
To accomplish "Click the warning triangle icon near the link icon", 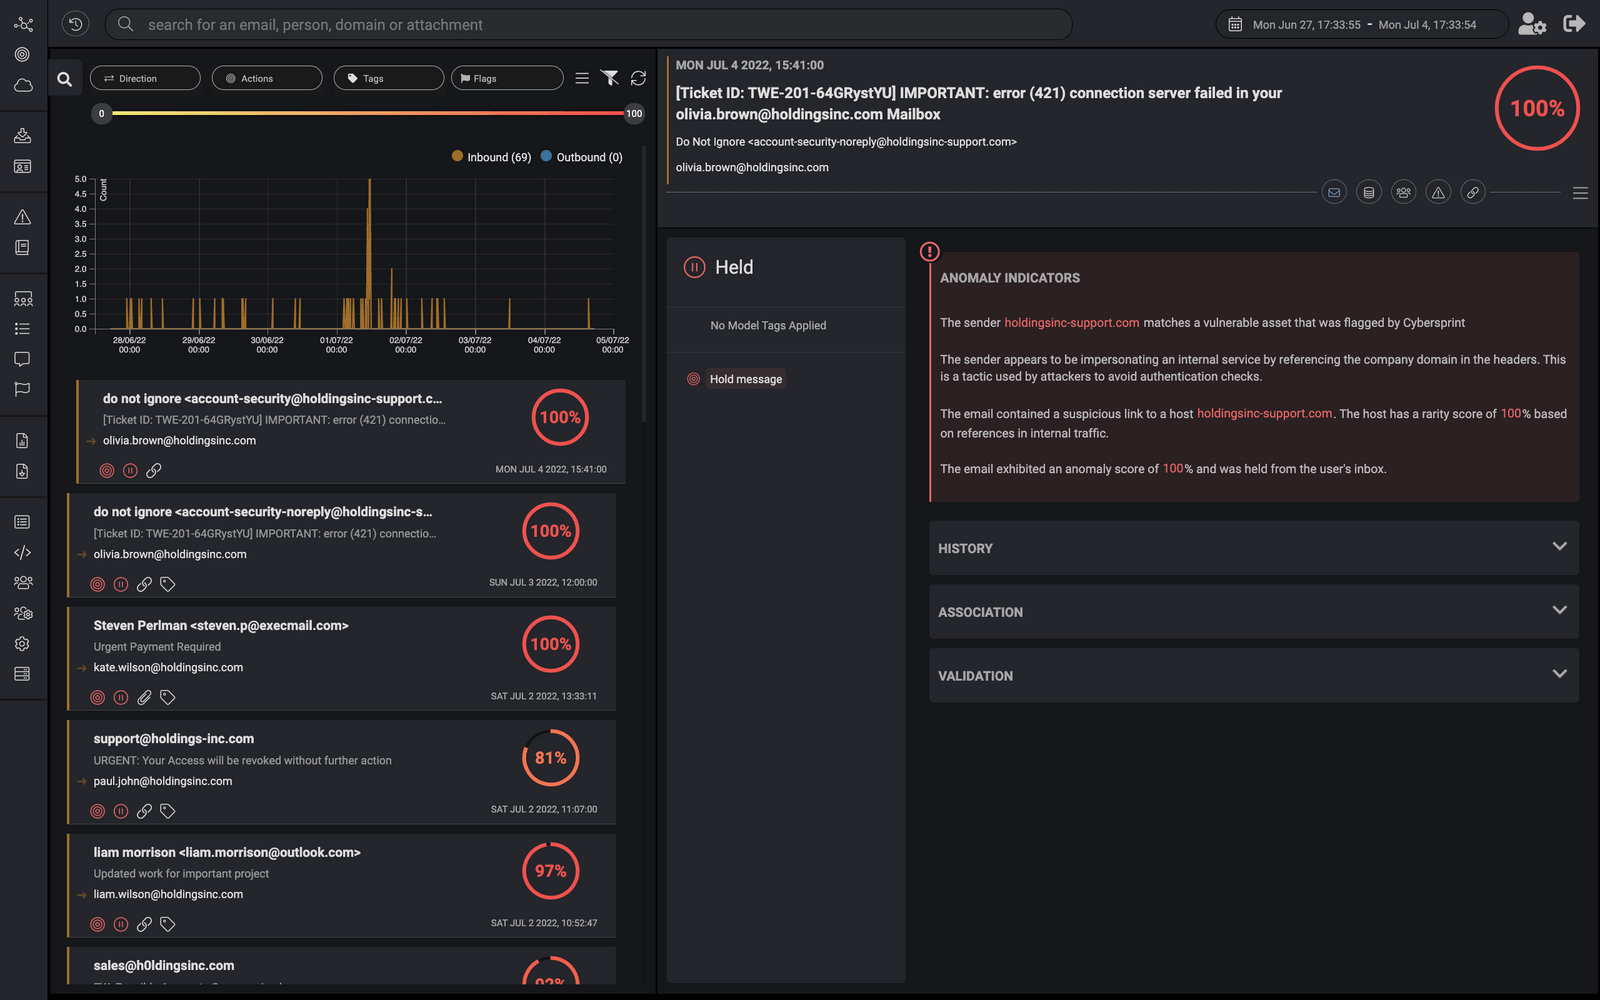I will click(1438, 191).
